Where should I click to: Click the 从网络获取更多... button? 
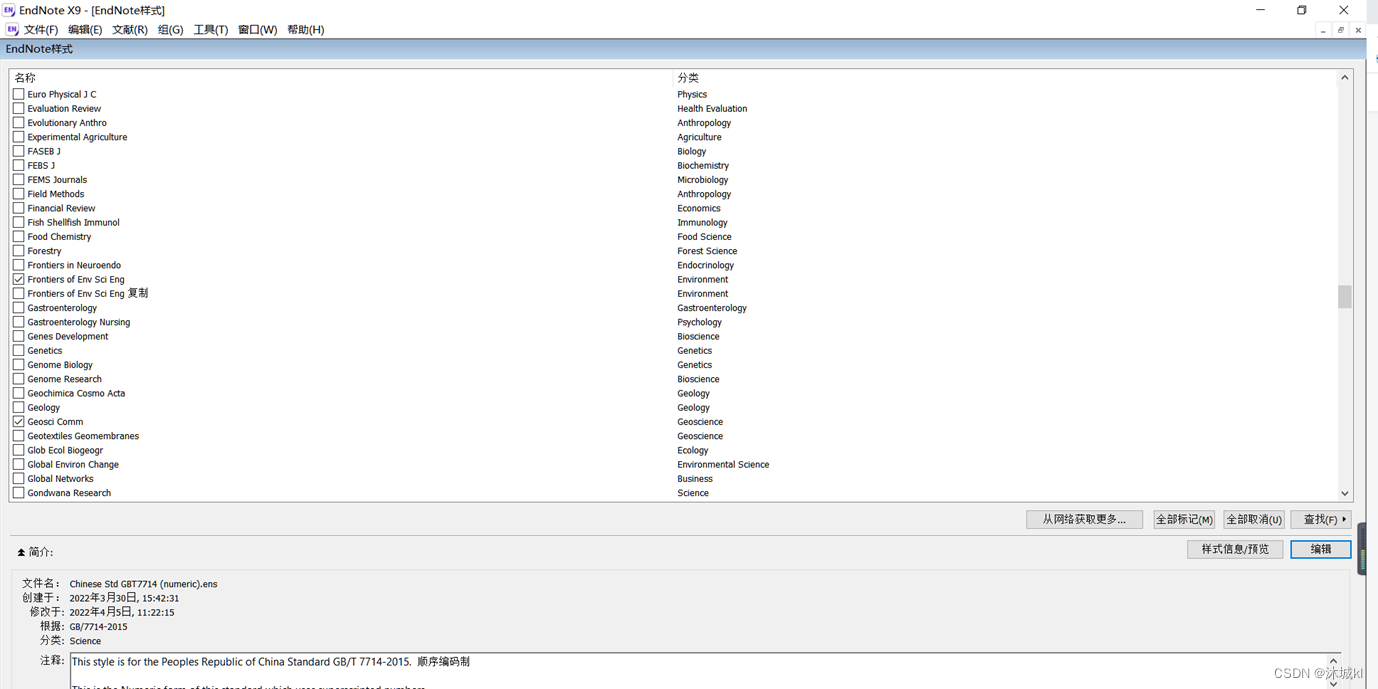1084,519
